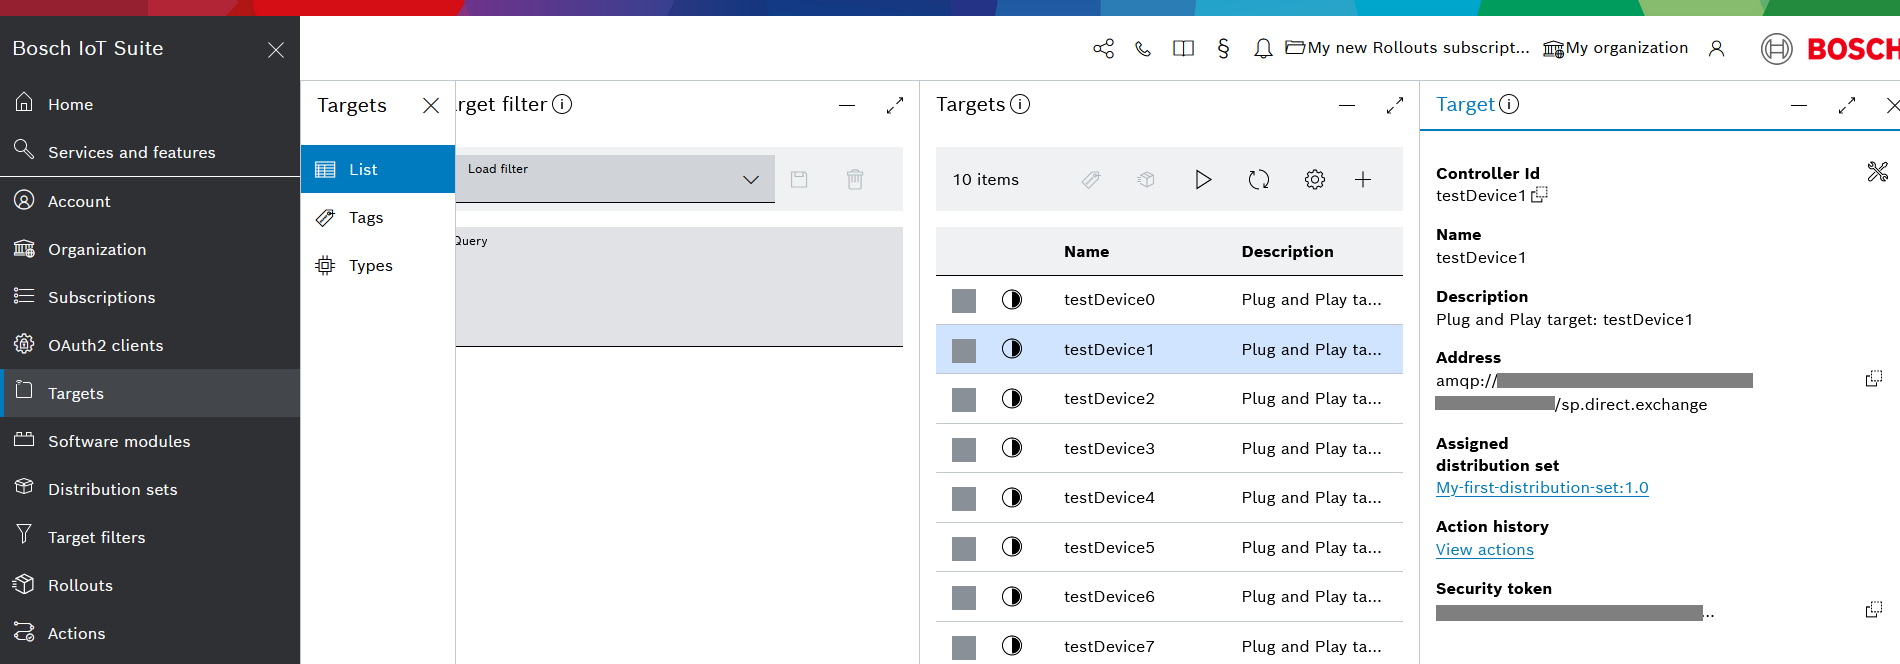Open Targets table settings gear icon
The height and width of the screenshot is (664, 1900).
[x=1314, y=180]
